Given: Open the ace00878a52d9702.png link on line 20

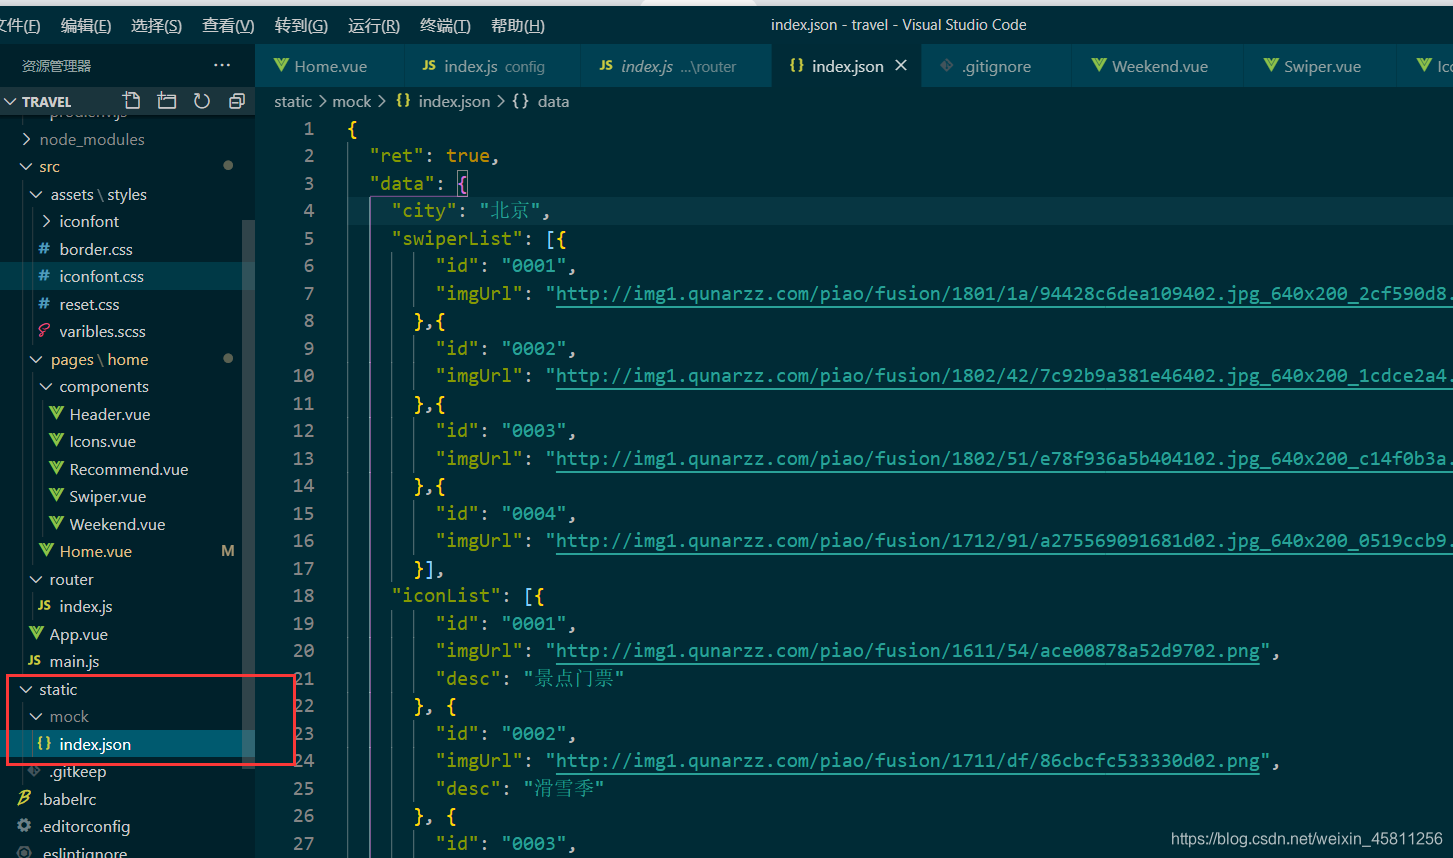Looking at the screenshot, I should tap(908, 651).
